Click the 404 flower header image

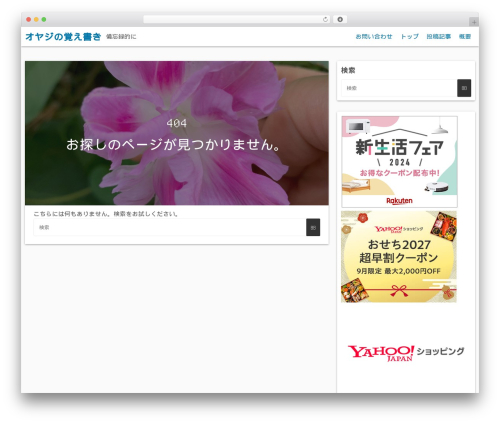coord(177,133)
